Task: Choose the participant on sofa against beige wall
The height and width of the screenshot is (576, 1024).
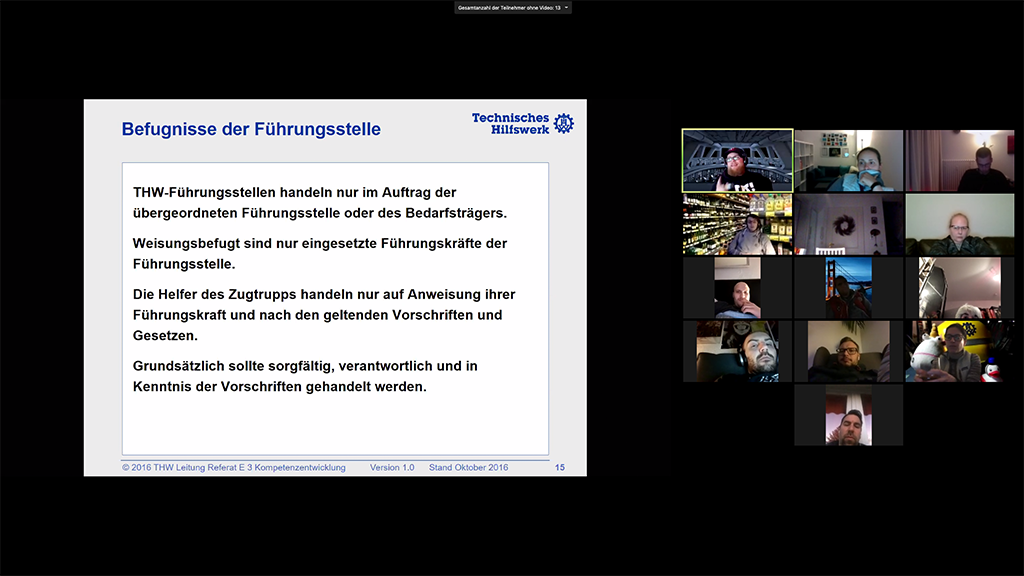Action: (x=960, y=224)
